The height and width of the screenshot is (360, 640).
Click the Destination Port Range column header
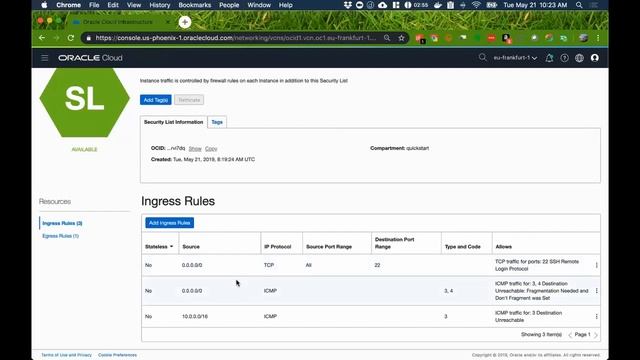tap(394, 243)
